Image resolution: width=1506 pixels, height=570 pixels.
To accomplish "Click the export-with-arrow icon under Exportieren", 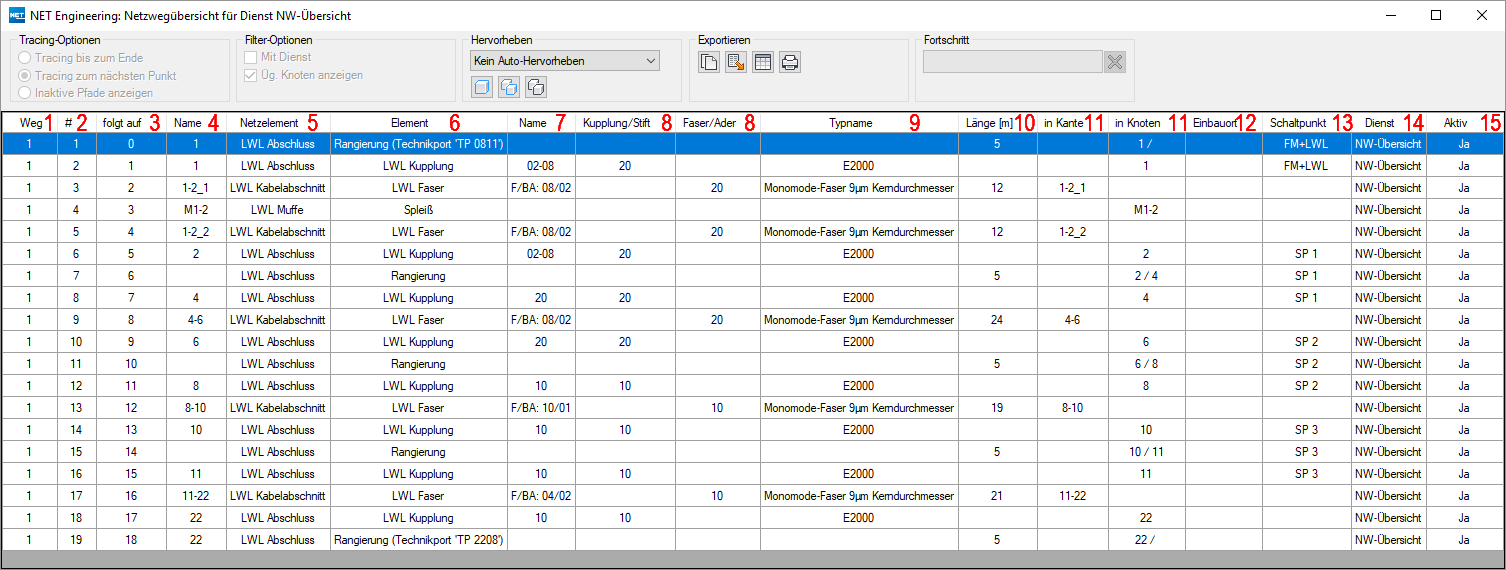I will point(735,62).
